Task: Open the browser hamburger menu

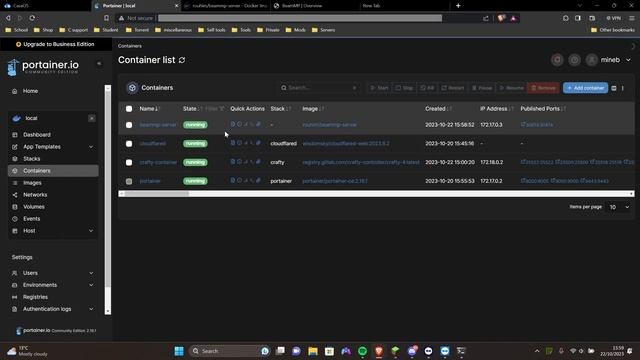Action: (632, 18)
